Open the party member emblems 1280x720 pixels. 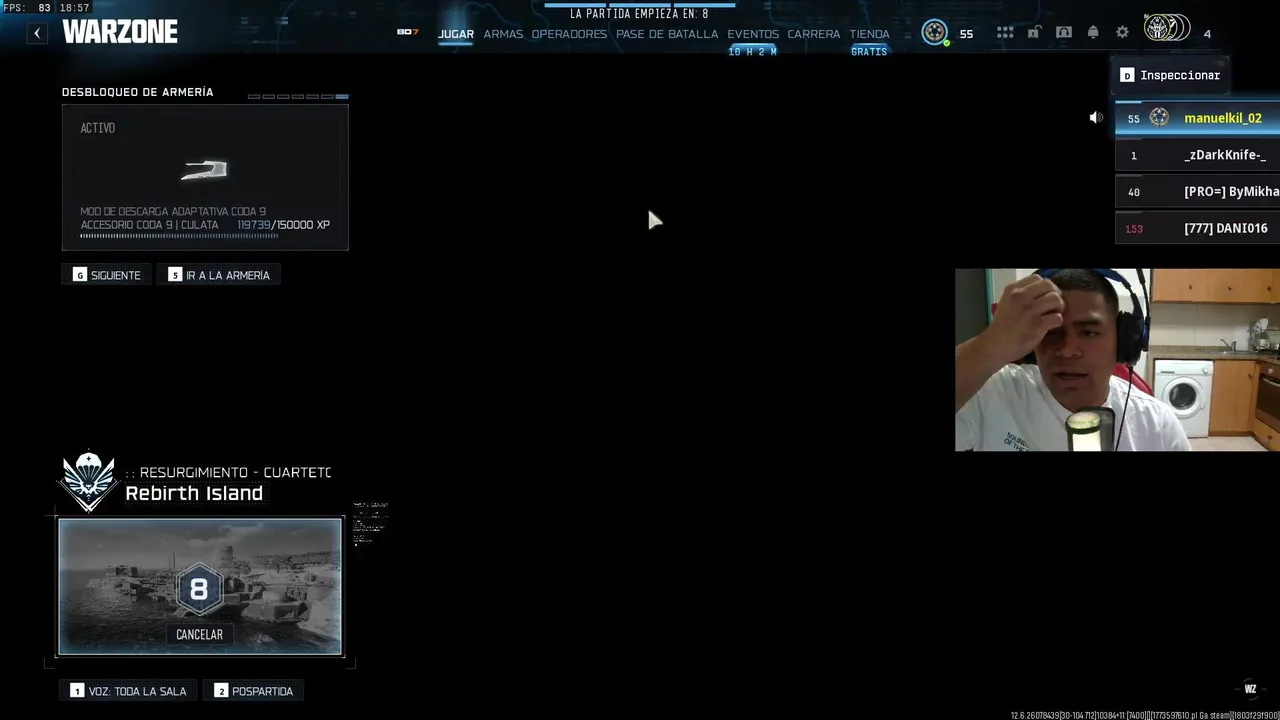(x=1167, y=29)
